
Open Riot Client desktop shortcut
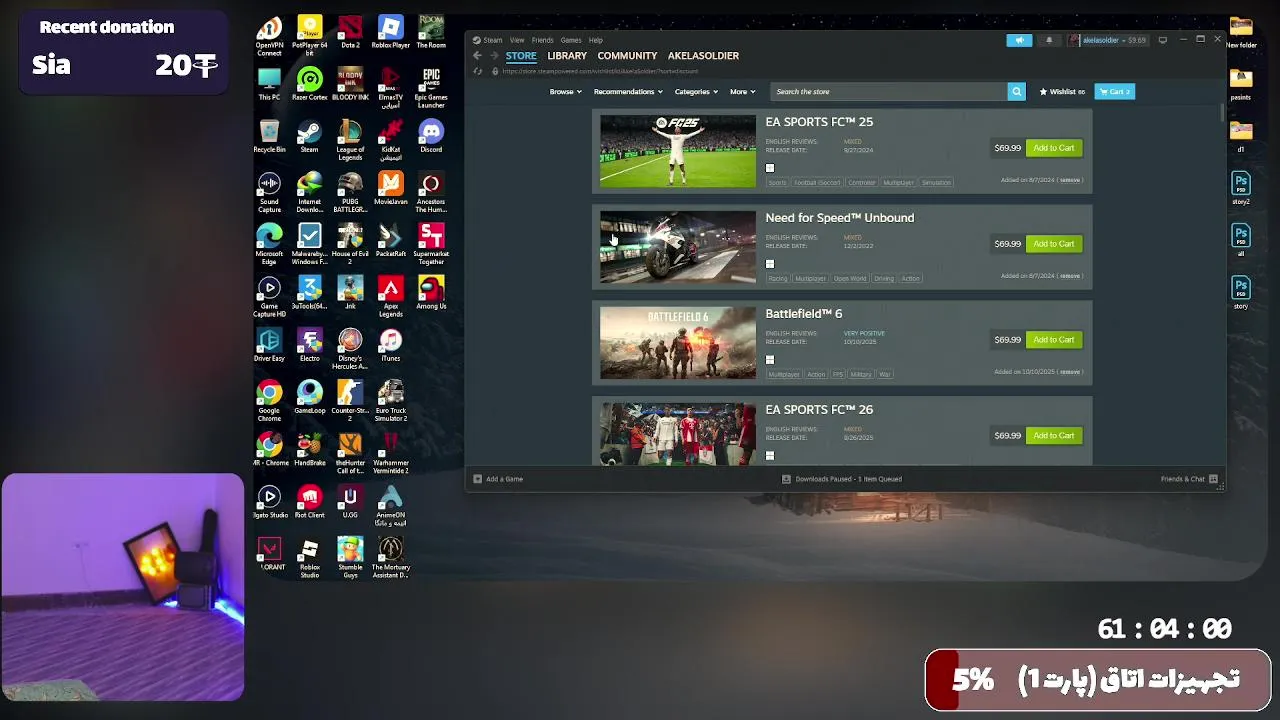click(x=309, y=502)
